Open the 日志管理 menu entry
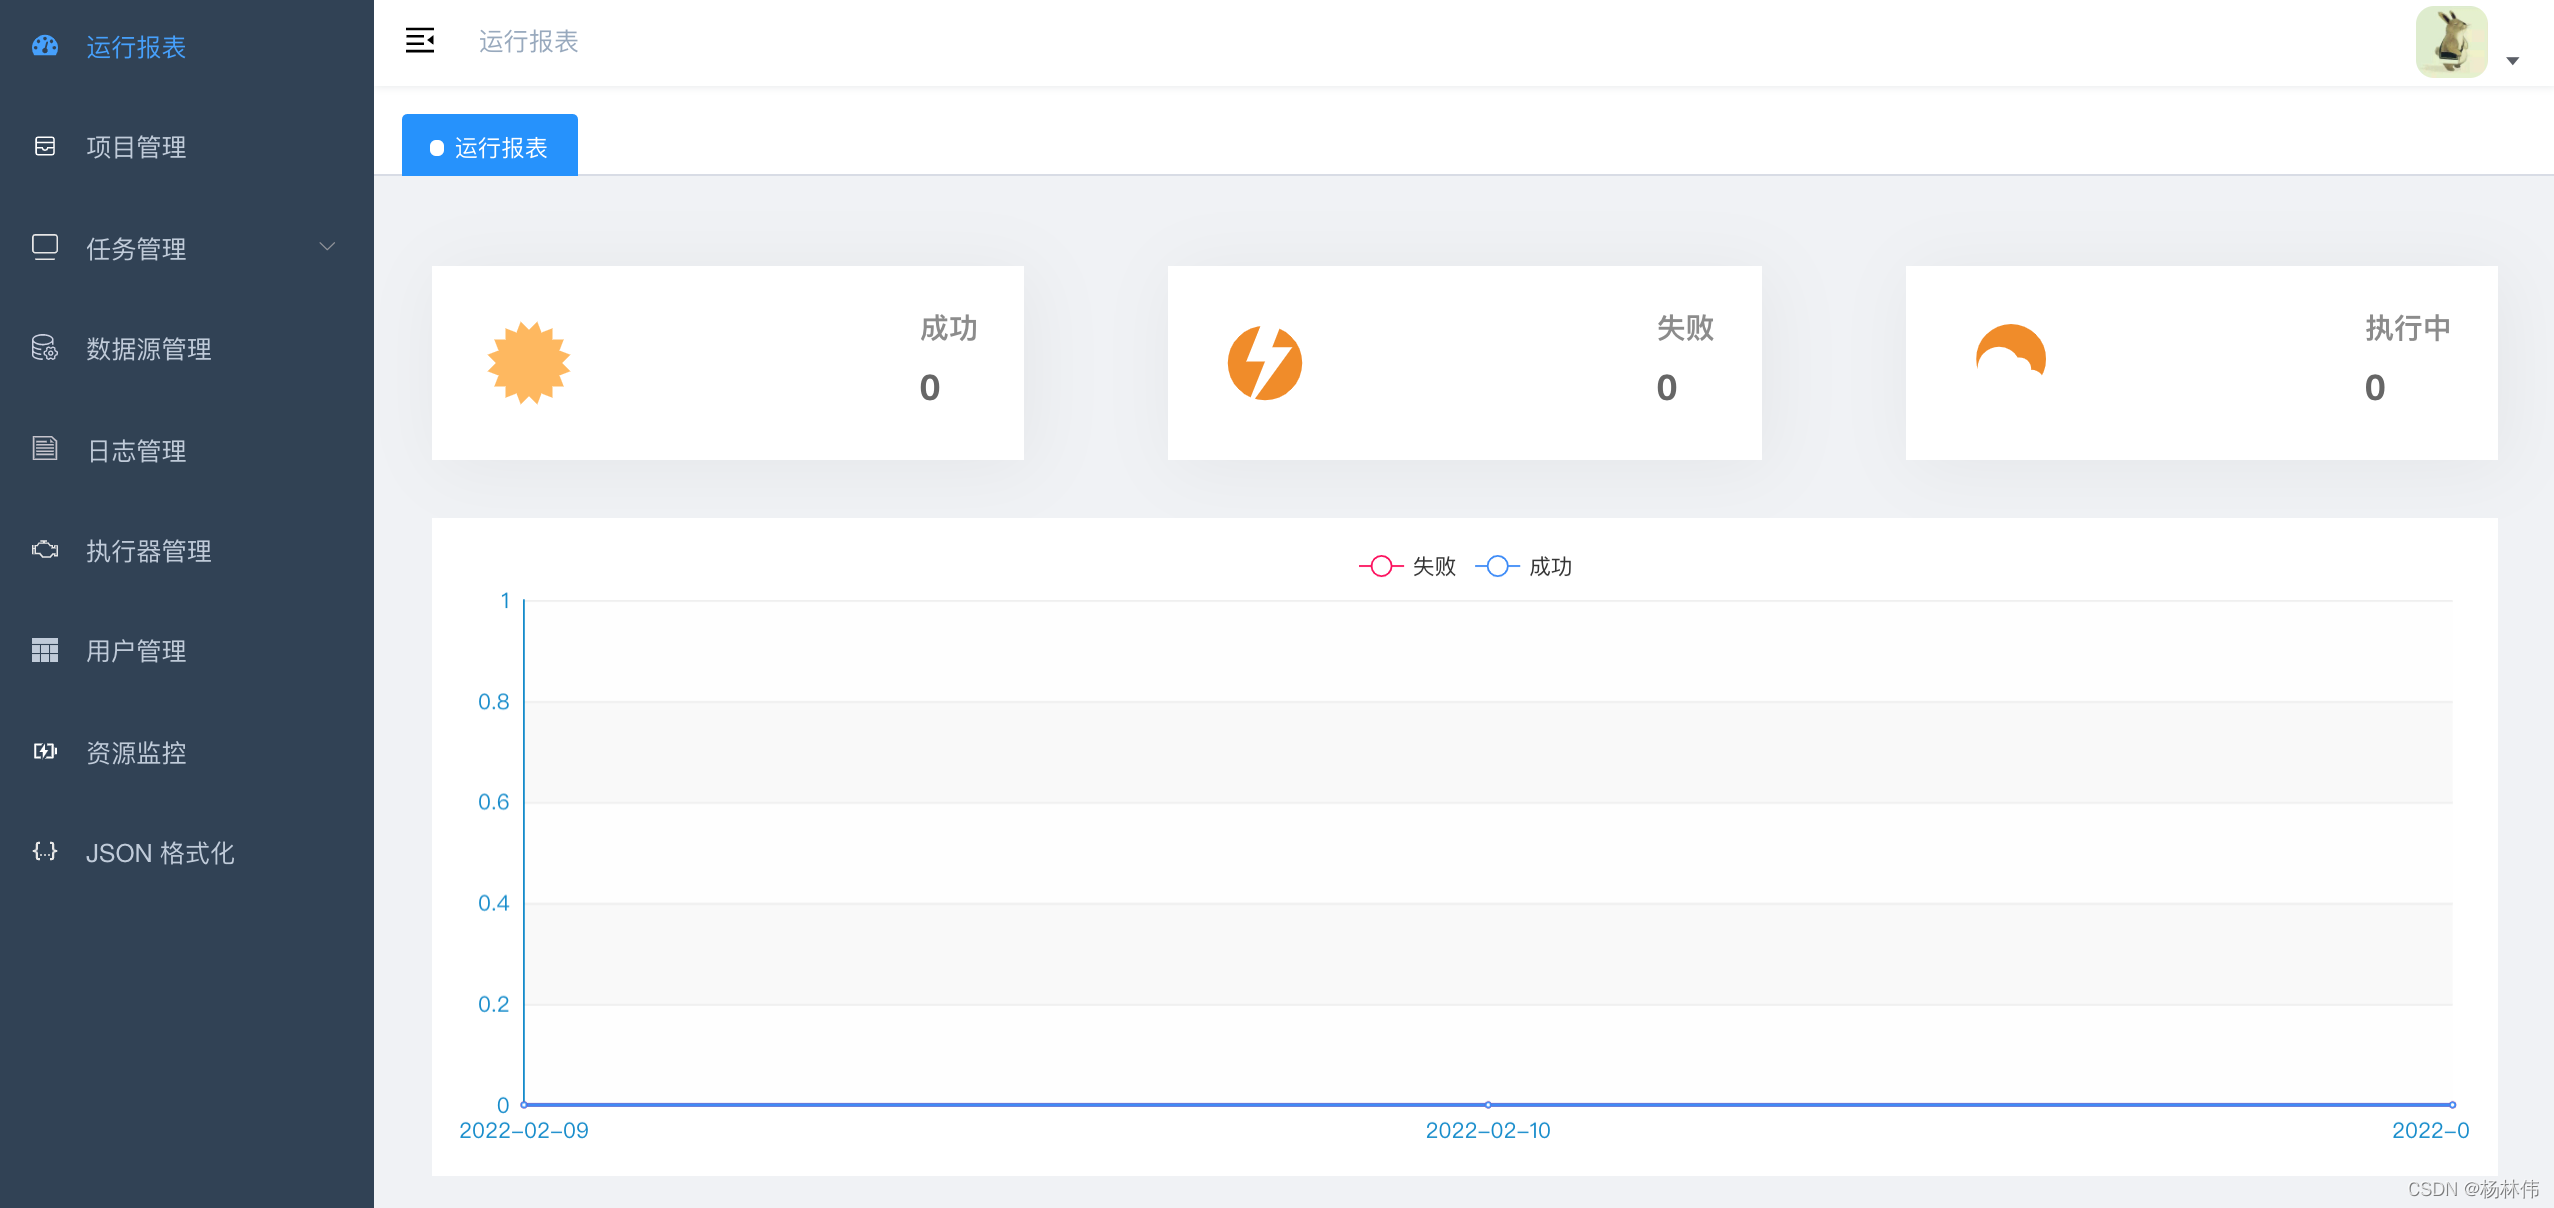The image size is (2554, 1208). [x=135, y=450]
